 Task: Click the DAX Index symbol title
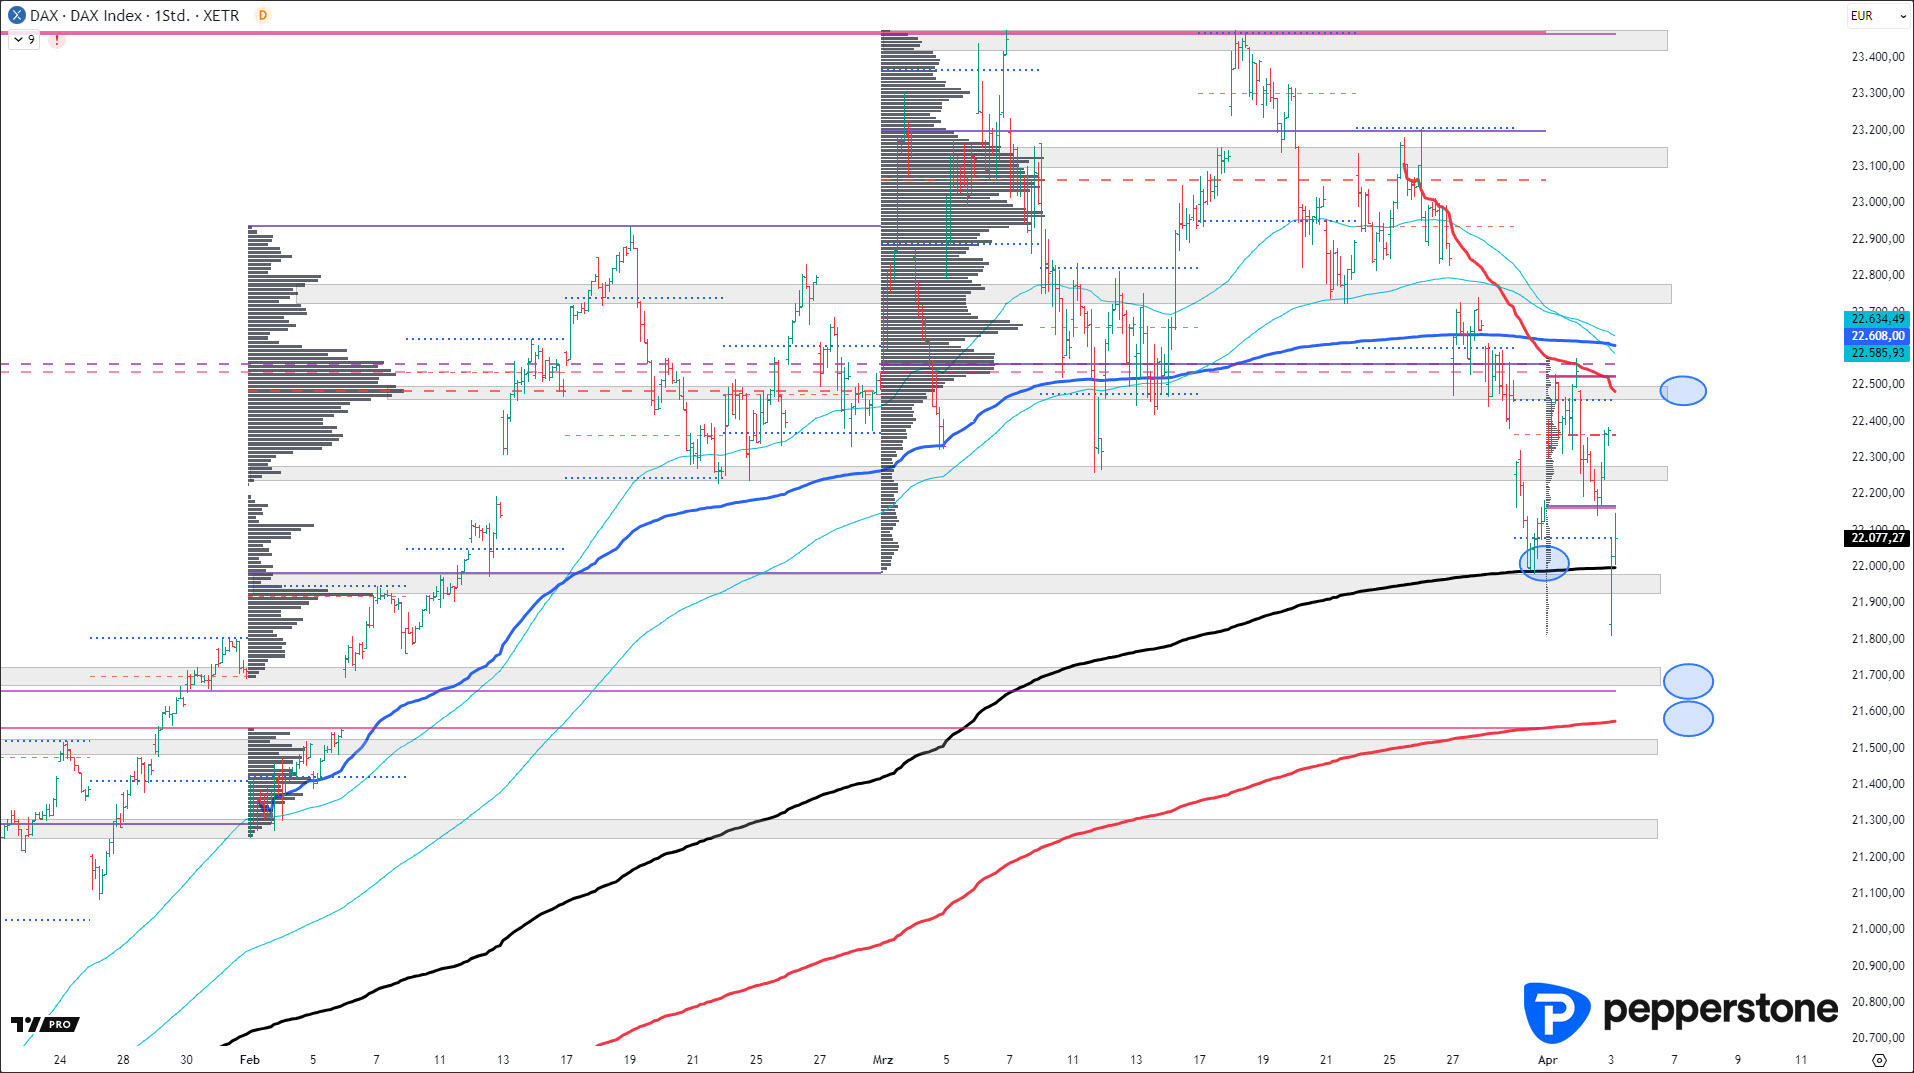coord(134,15)
